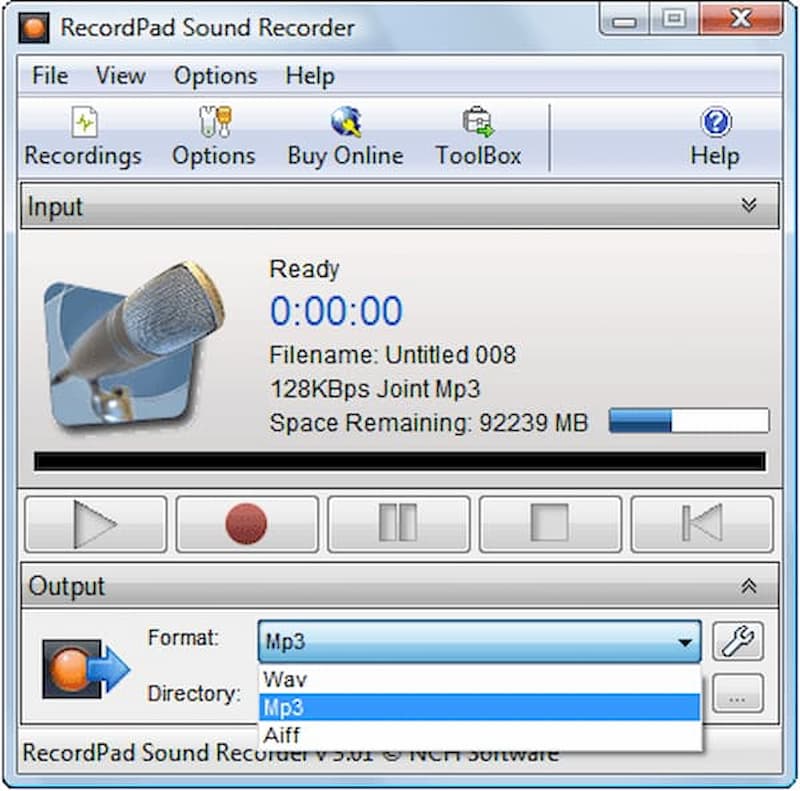Click the Space Remaining progress bar
Image resolution: width=800 pixels, height=791 pixels.
coord(688,421)
